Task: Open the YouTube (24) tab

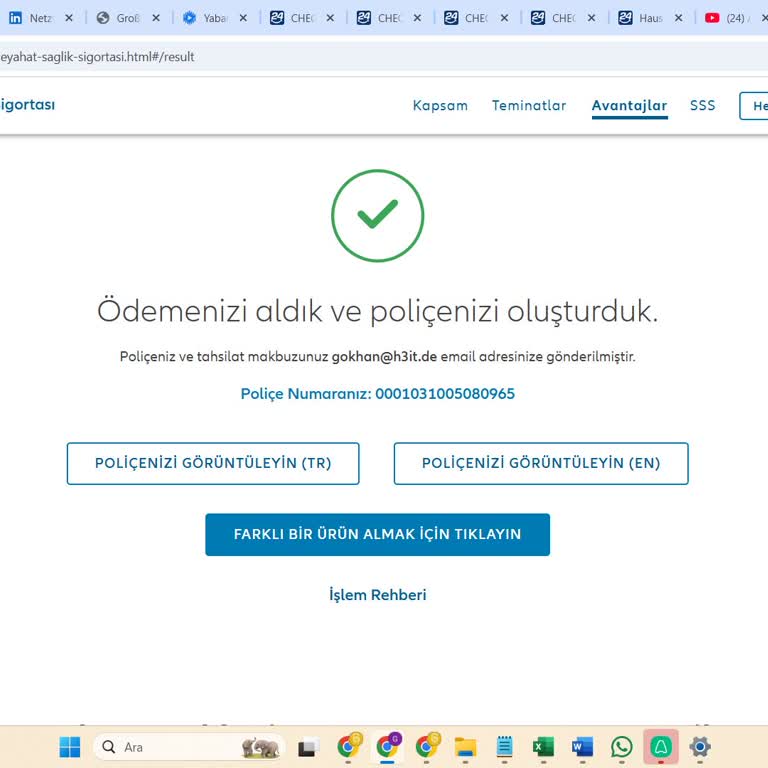Action: [727, 18]
